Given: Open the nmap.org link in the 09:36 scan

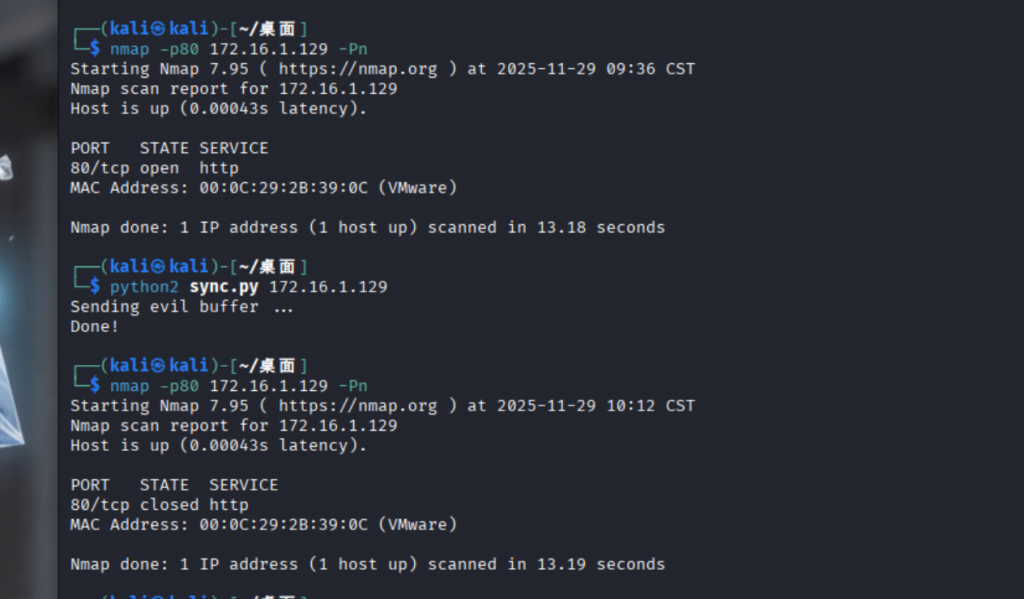Looking at the screenshot, I should coord(357,69).
